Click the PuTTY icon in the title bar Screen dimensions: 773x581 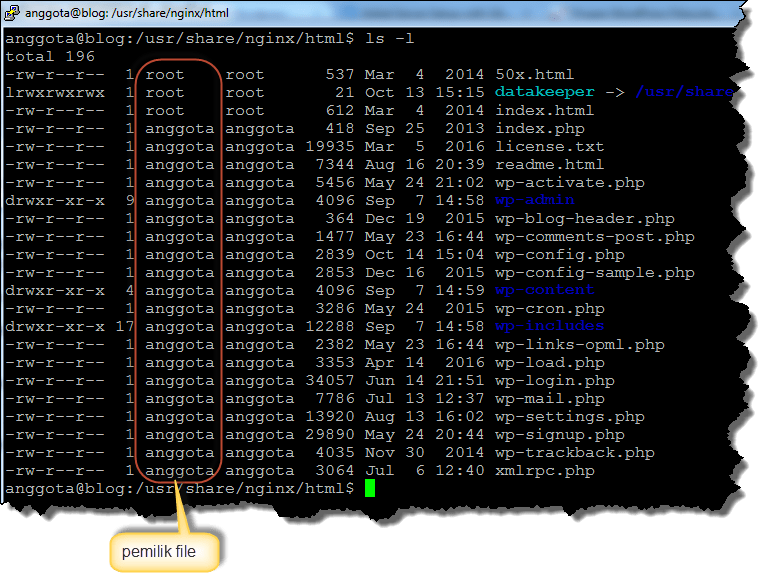click(x=12, y=13)
